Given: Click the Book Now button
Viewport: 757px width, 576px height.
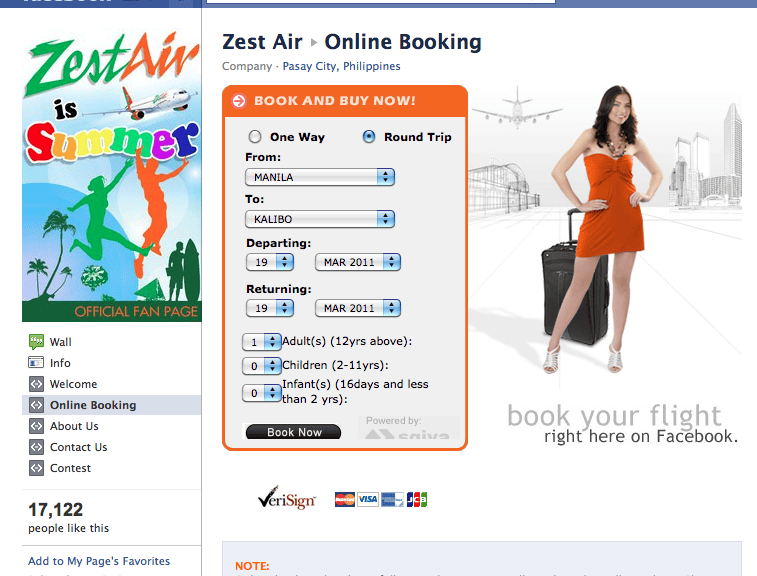Looking at the screenshot, I should [293, 432].
